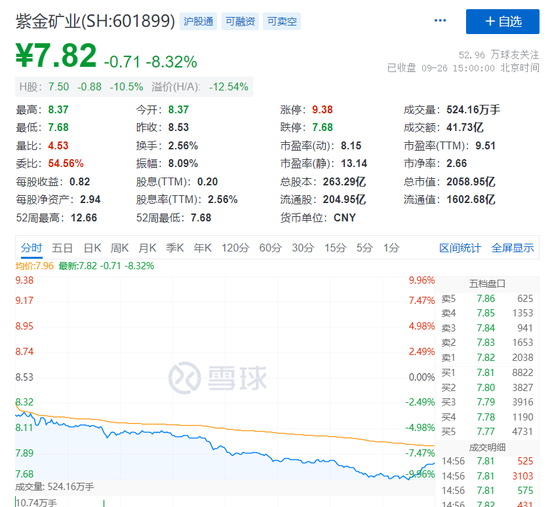This screenshot has width=550, height=507.
Task: Select the 可融资 tag
Action: pyautogui.click(x=240, y=21)
